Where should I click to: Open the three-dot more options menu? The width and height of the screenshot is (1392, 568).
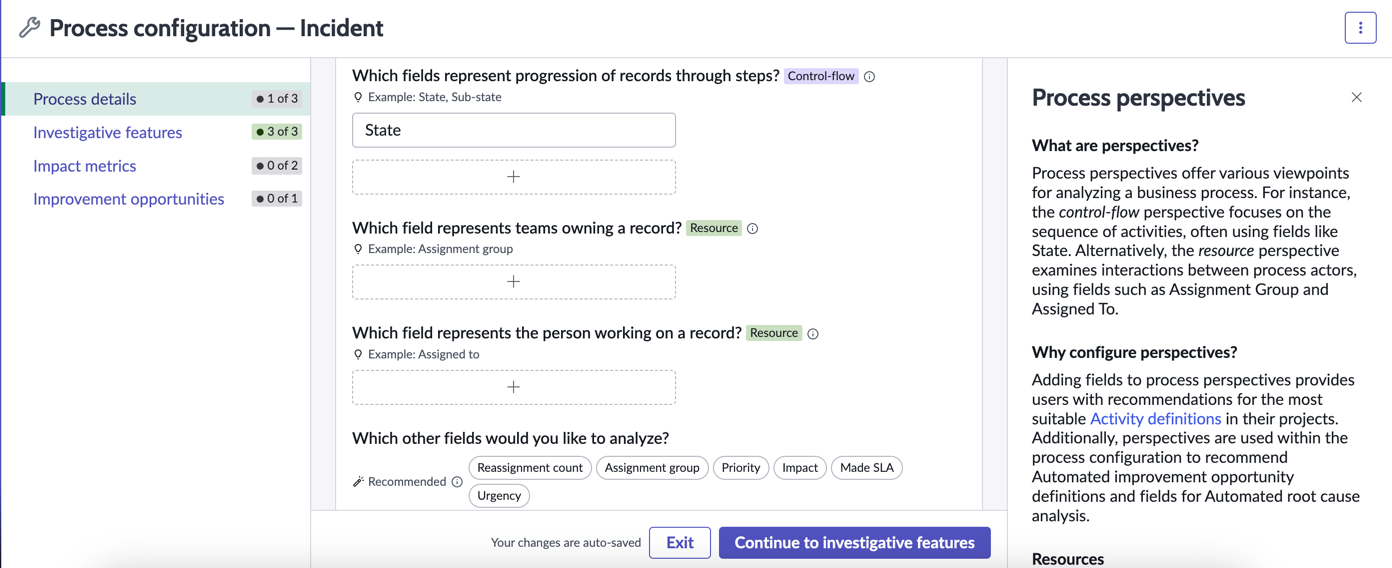pos(1360,28)
